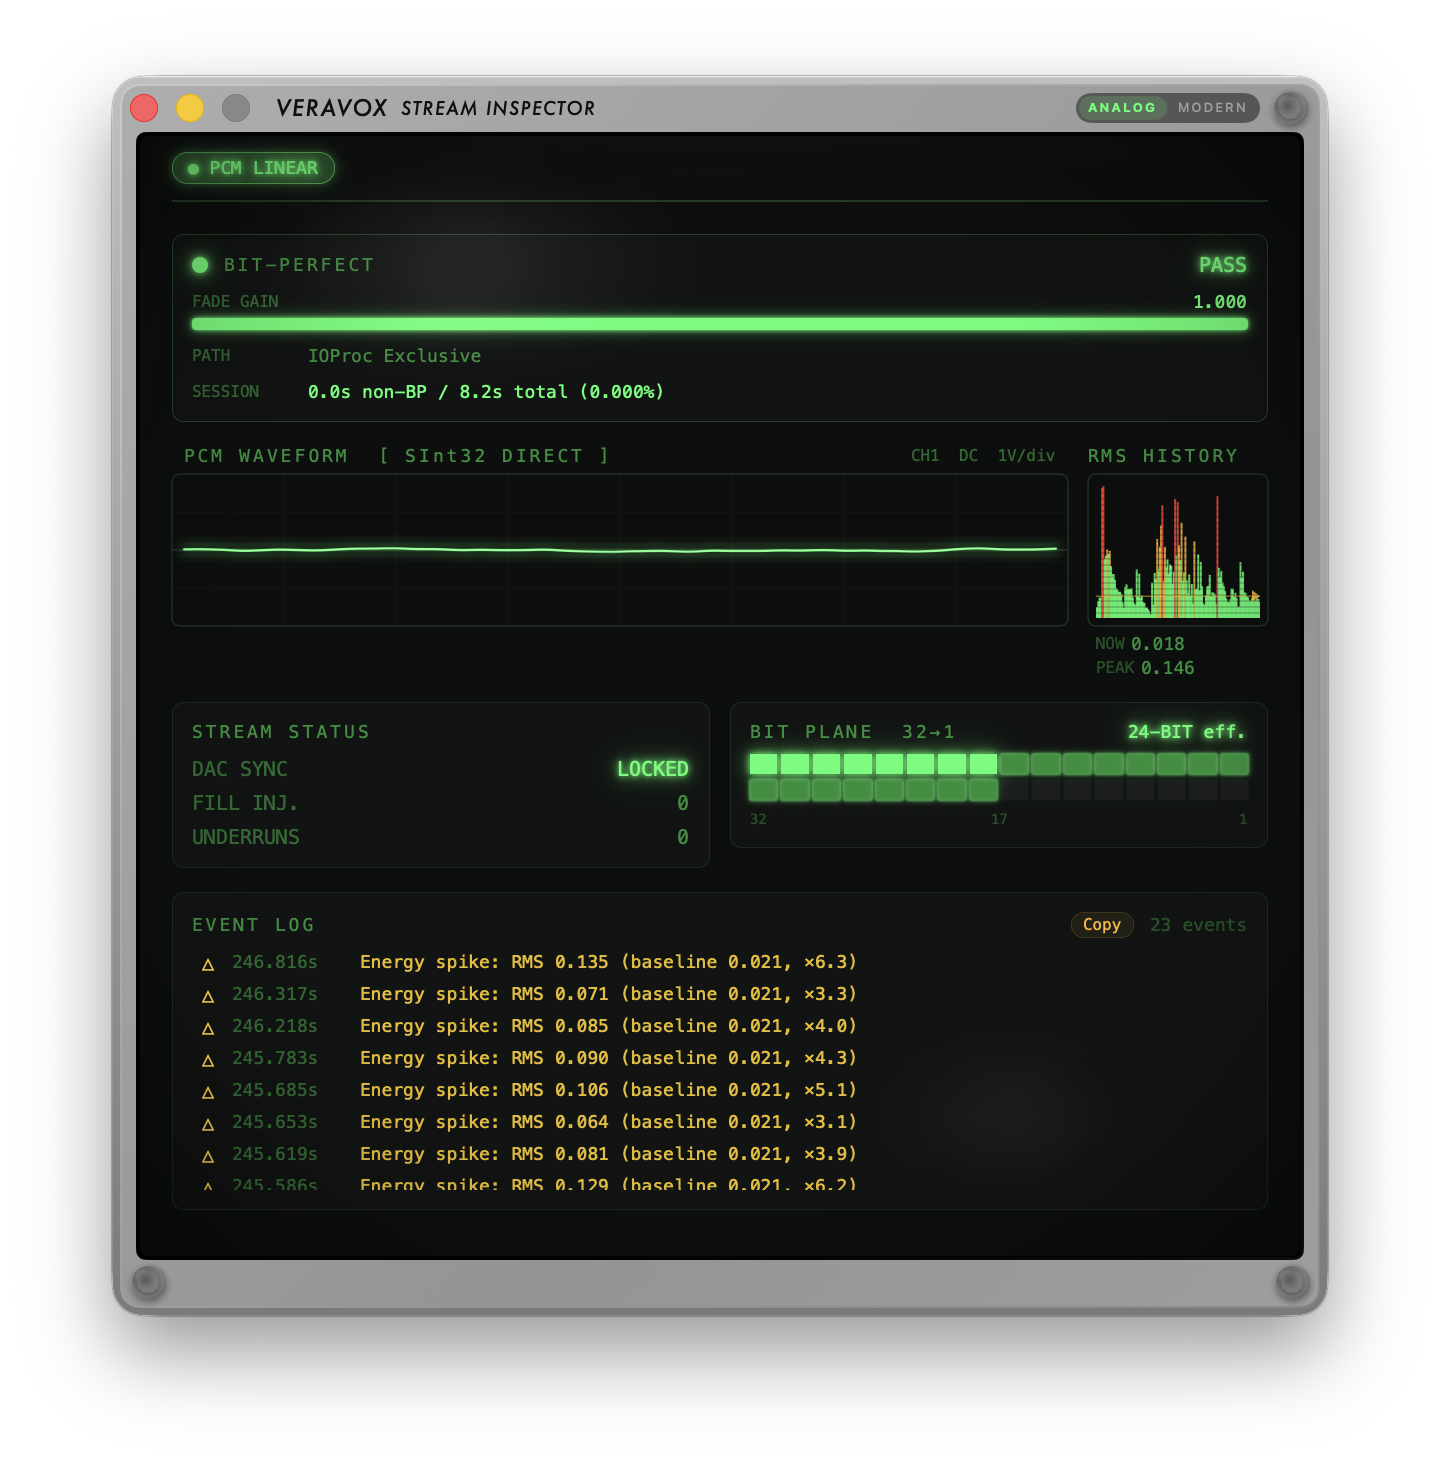
Task: Click the DAC SYNC LOCKED status value
Action: 653,769
